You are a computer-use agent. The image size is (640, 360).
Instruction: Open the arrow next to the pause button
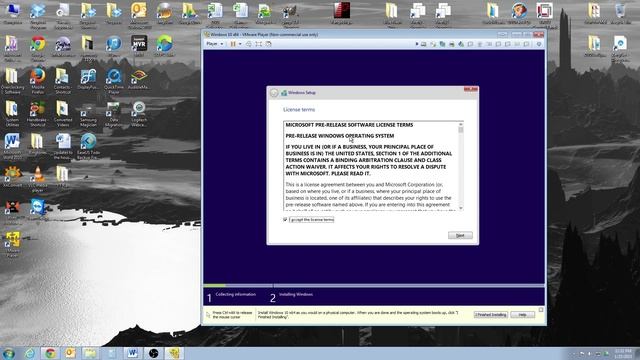click(x=240, y=44)
